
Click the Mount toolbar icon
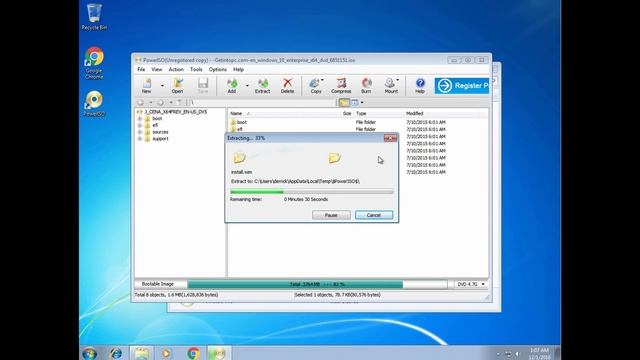tap(391, 86)
